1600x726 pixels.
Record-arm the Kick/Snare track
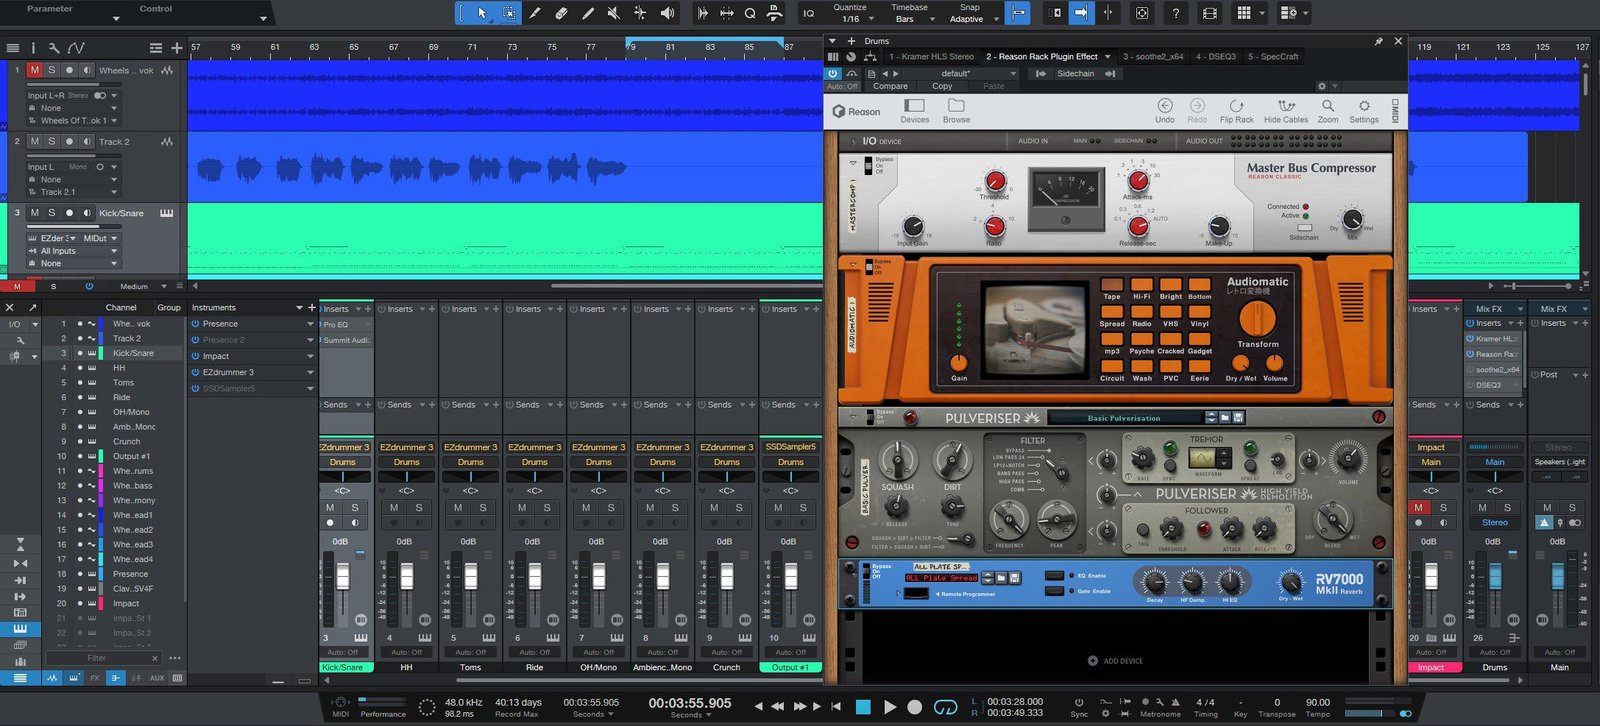[x=69, y=213]
